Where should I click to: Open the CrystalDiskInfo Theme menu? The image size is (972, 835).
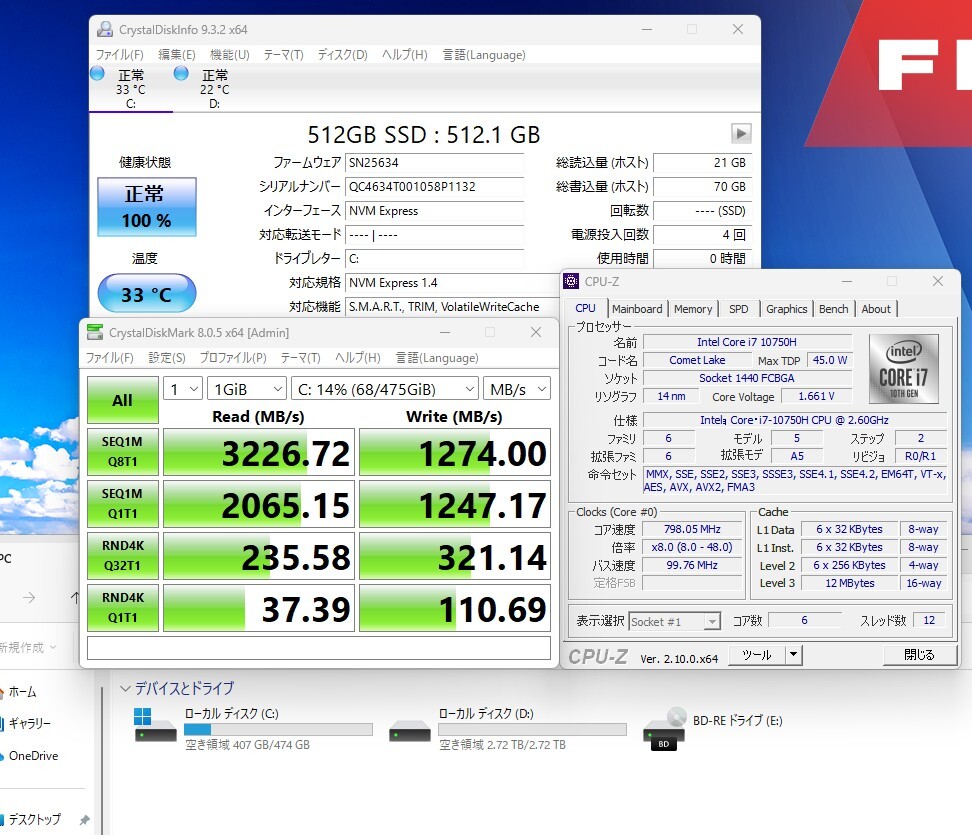[283, 55]
